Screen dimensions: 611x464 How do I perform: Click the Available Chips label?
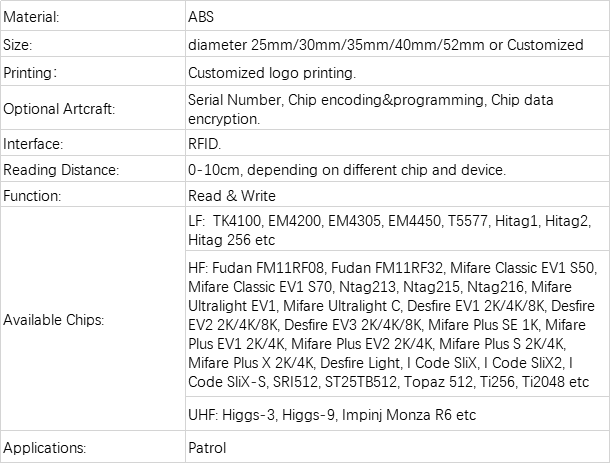(x=53, y=321)
